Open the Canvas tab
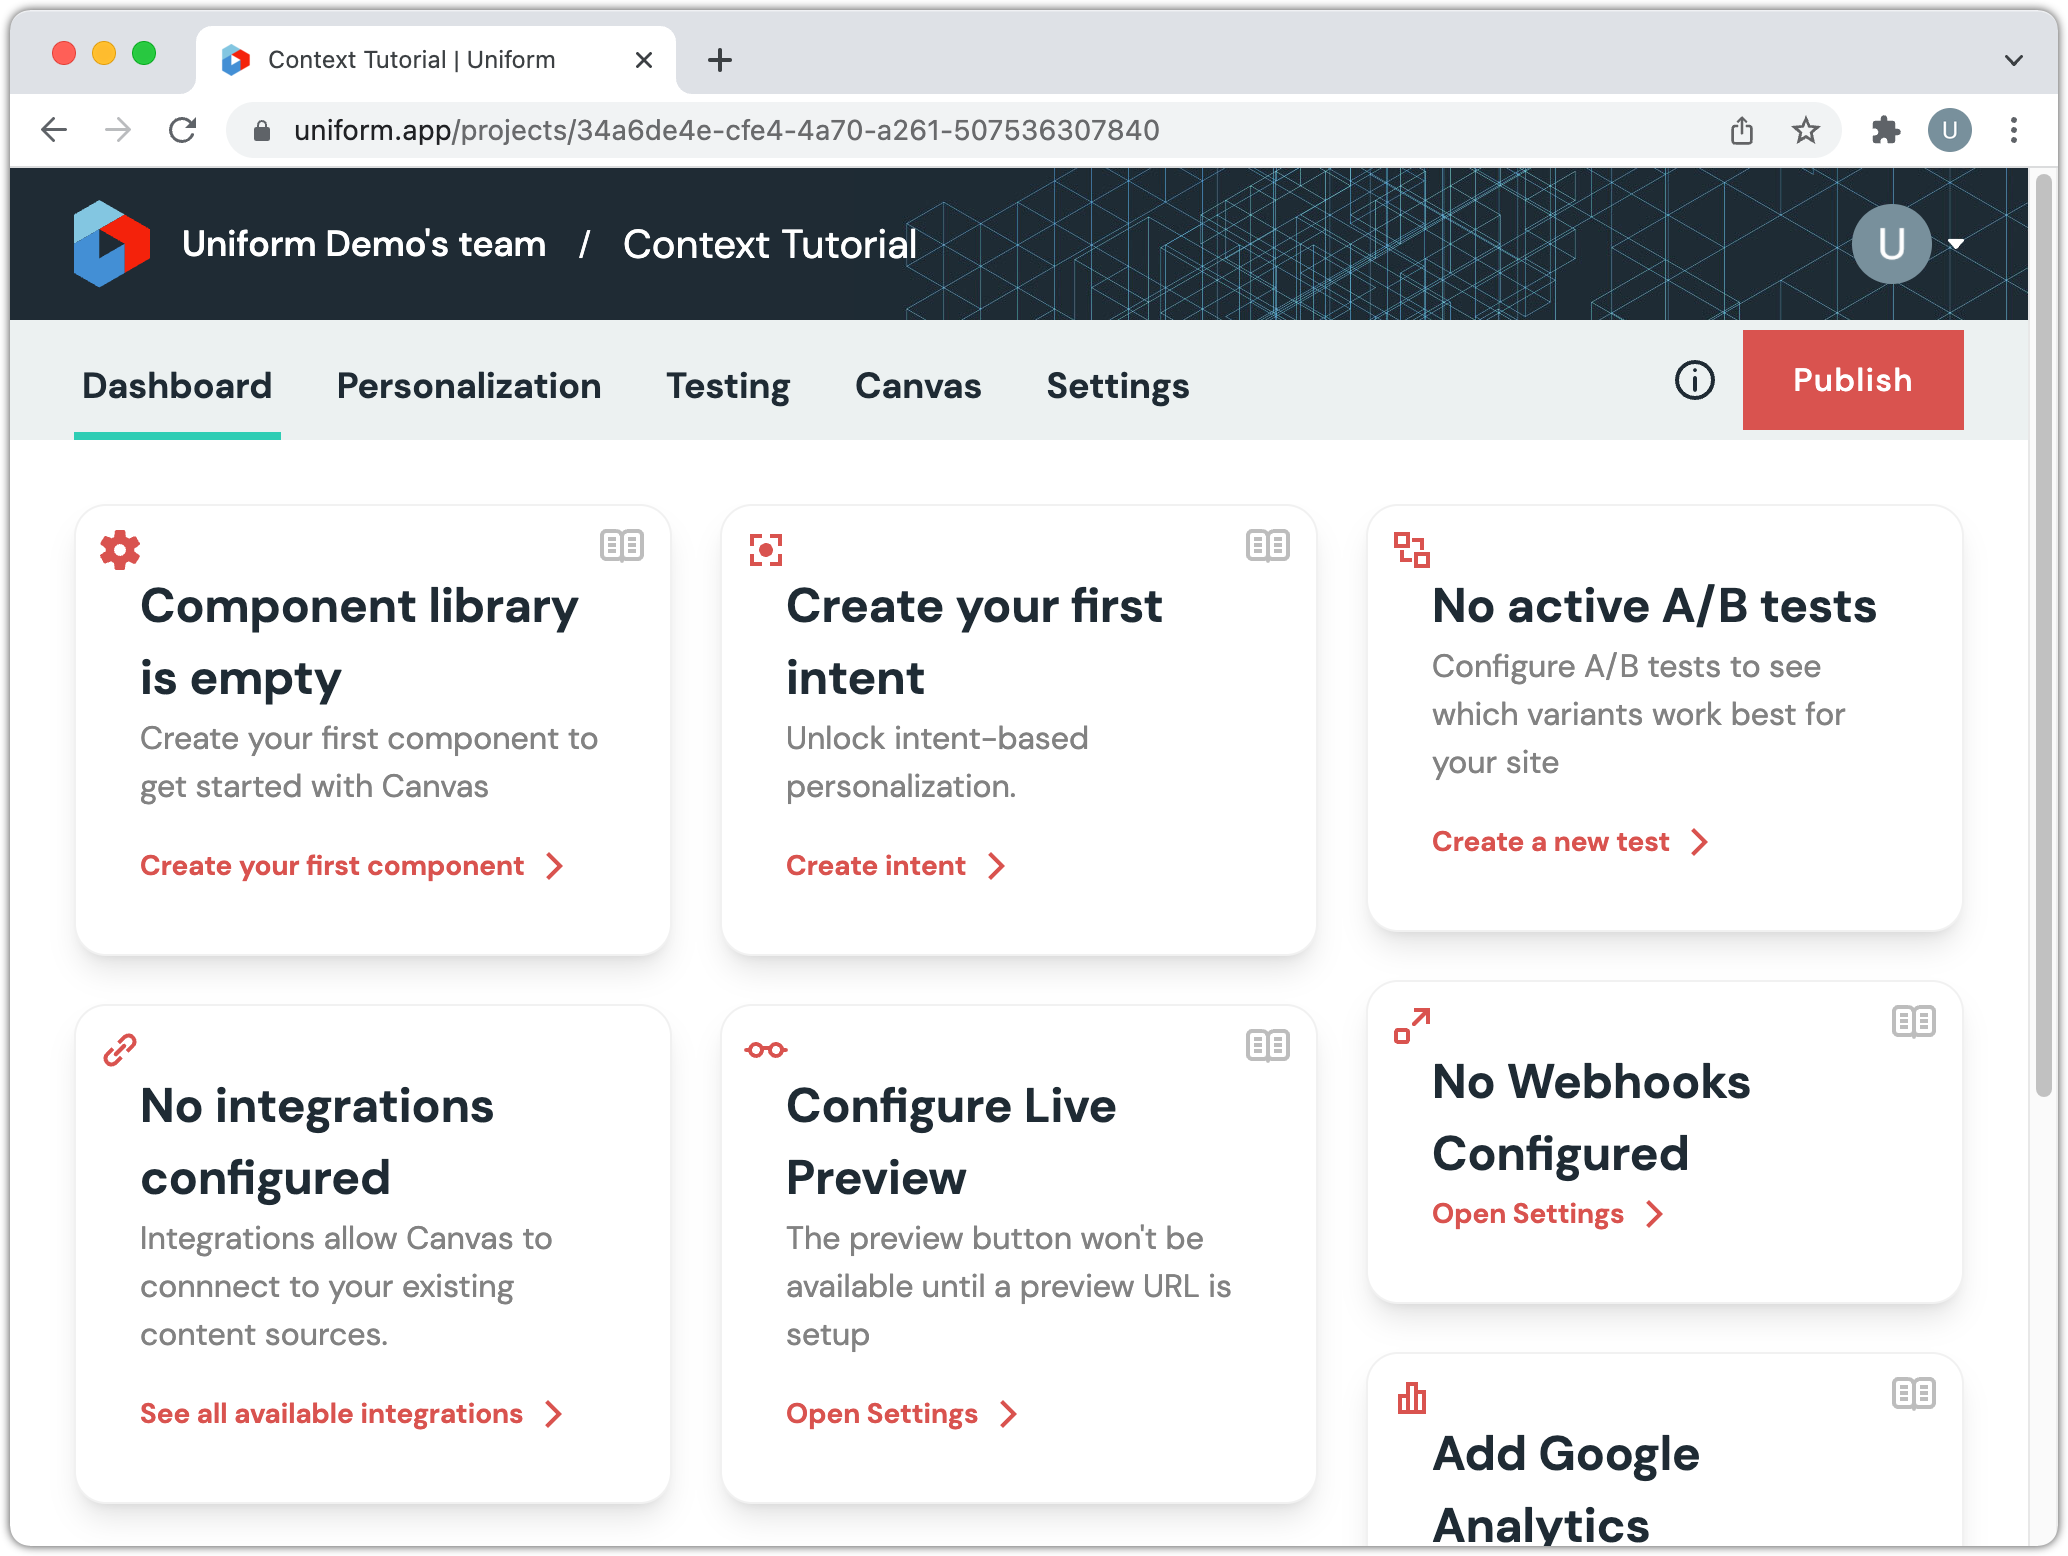Image resolution: width=2068 pixels, height=1556 pixels. (x=917, y=386)
